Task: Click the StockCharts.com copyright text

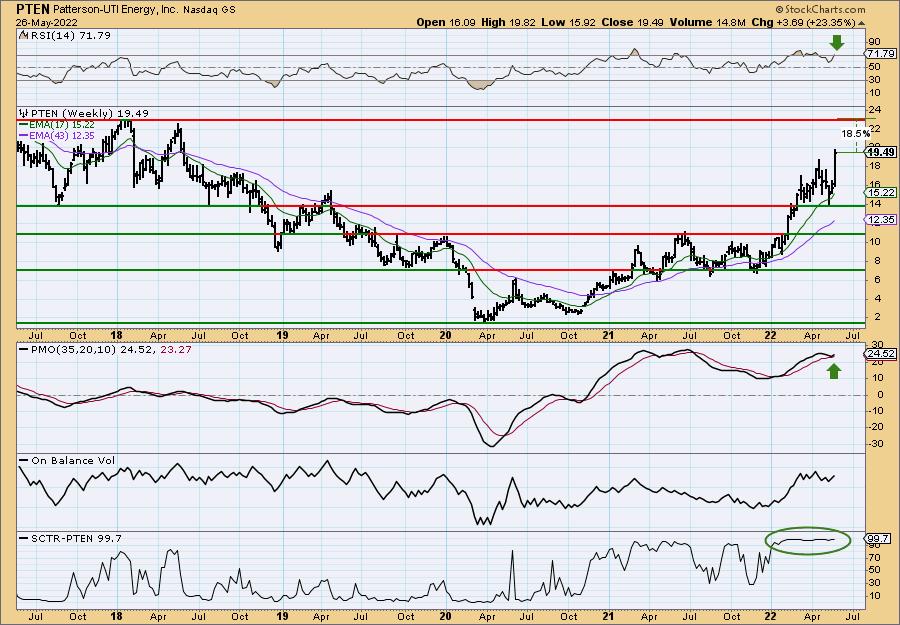Action: [820, 9]
